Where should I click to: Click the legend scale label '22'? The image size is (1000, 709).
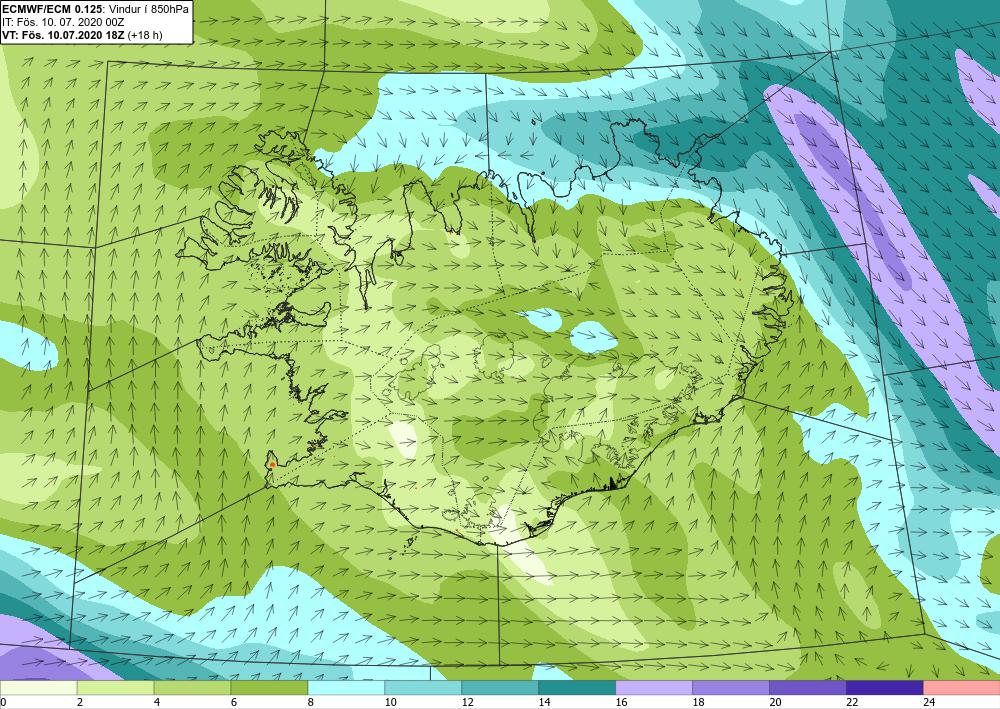click(852, 702)
